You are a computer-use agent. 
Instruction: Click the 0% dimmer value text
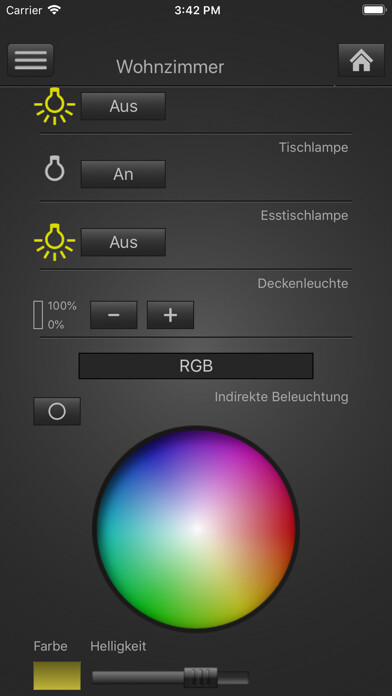coord(56,325)
